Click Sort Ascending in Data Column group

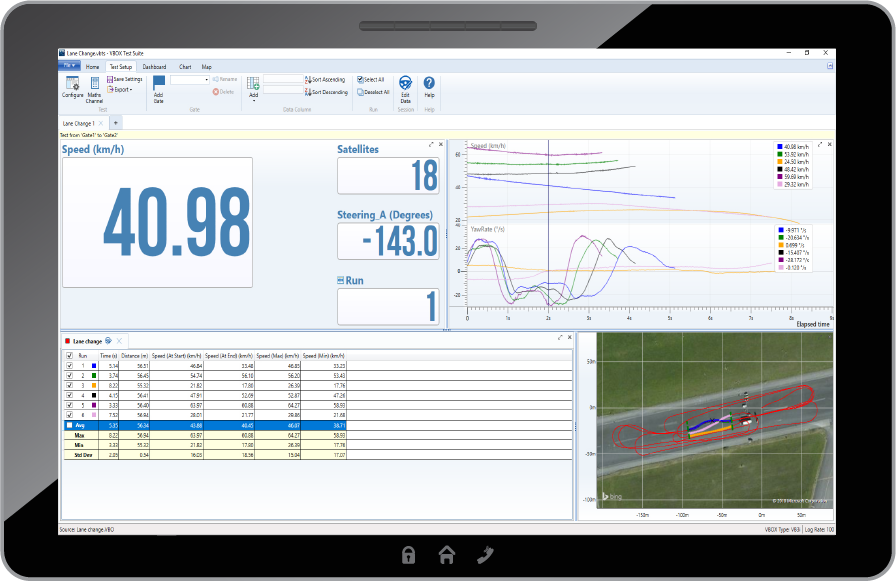(324, 79)
